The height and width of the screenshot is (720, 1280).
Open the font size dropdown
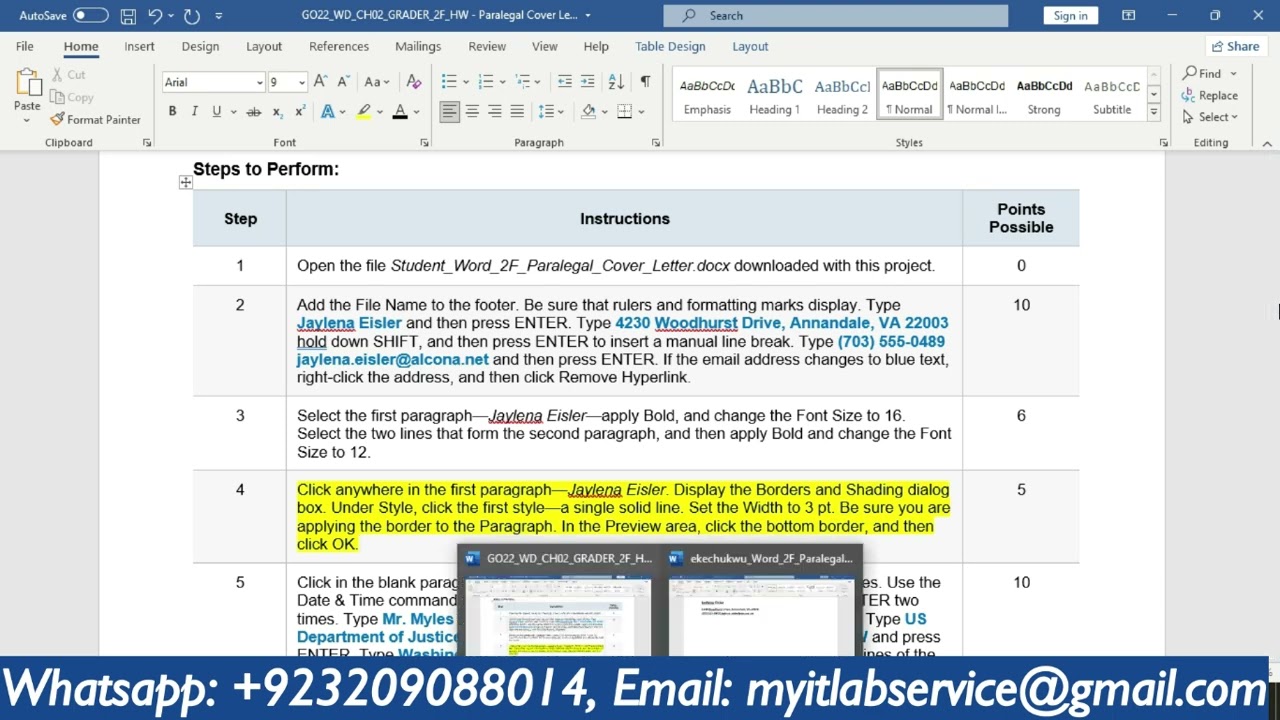(x=301, y=82)
